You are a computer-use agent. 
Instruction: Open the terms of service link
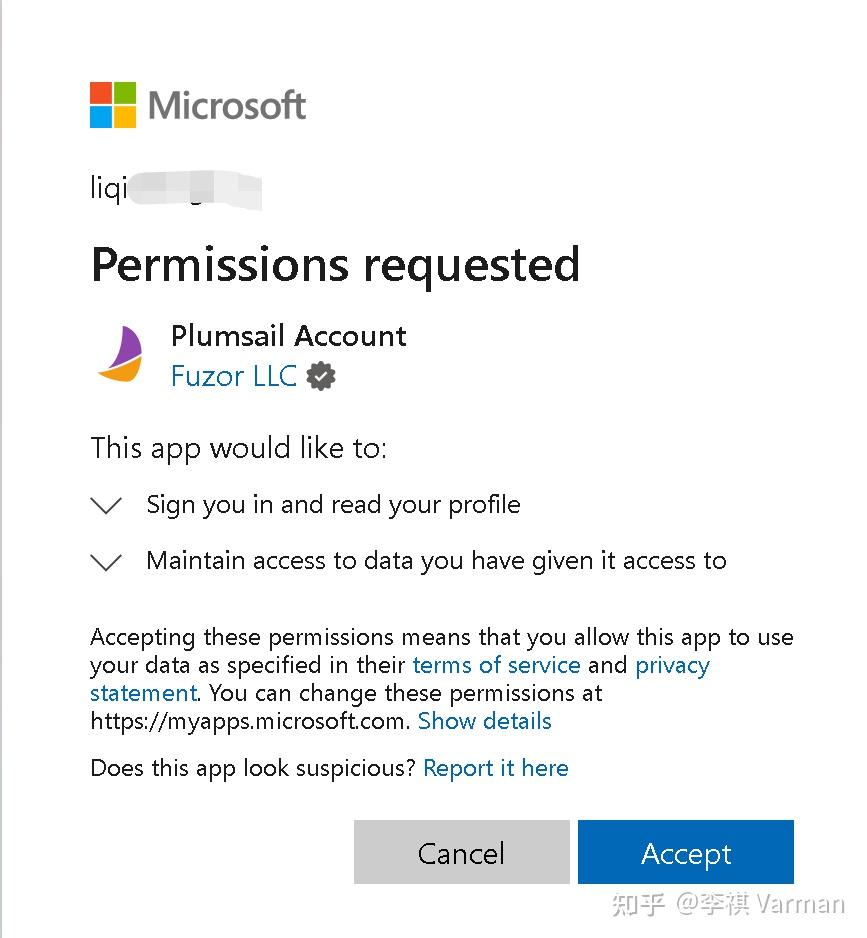click(497, 665)
